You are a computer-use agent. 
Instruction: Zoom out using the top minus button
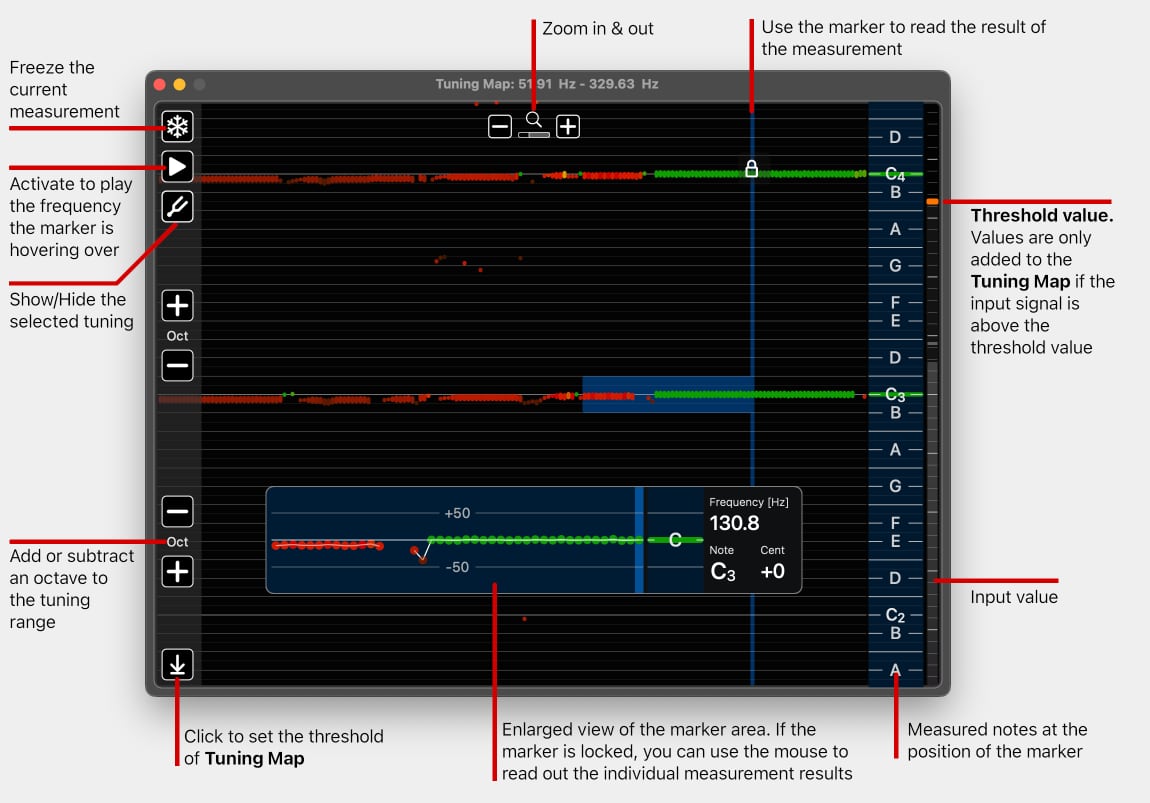point(500,127)
